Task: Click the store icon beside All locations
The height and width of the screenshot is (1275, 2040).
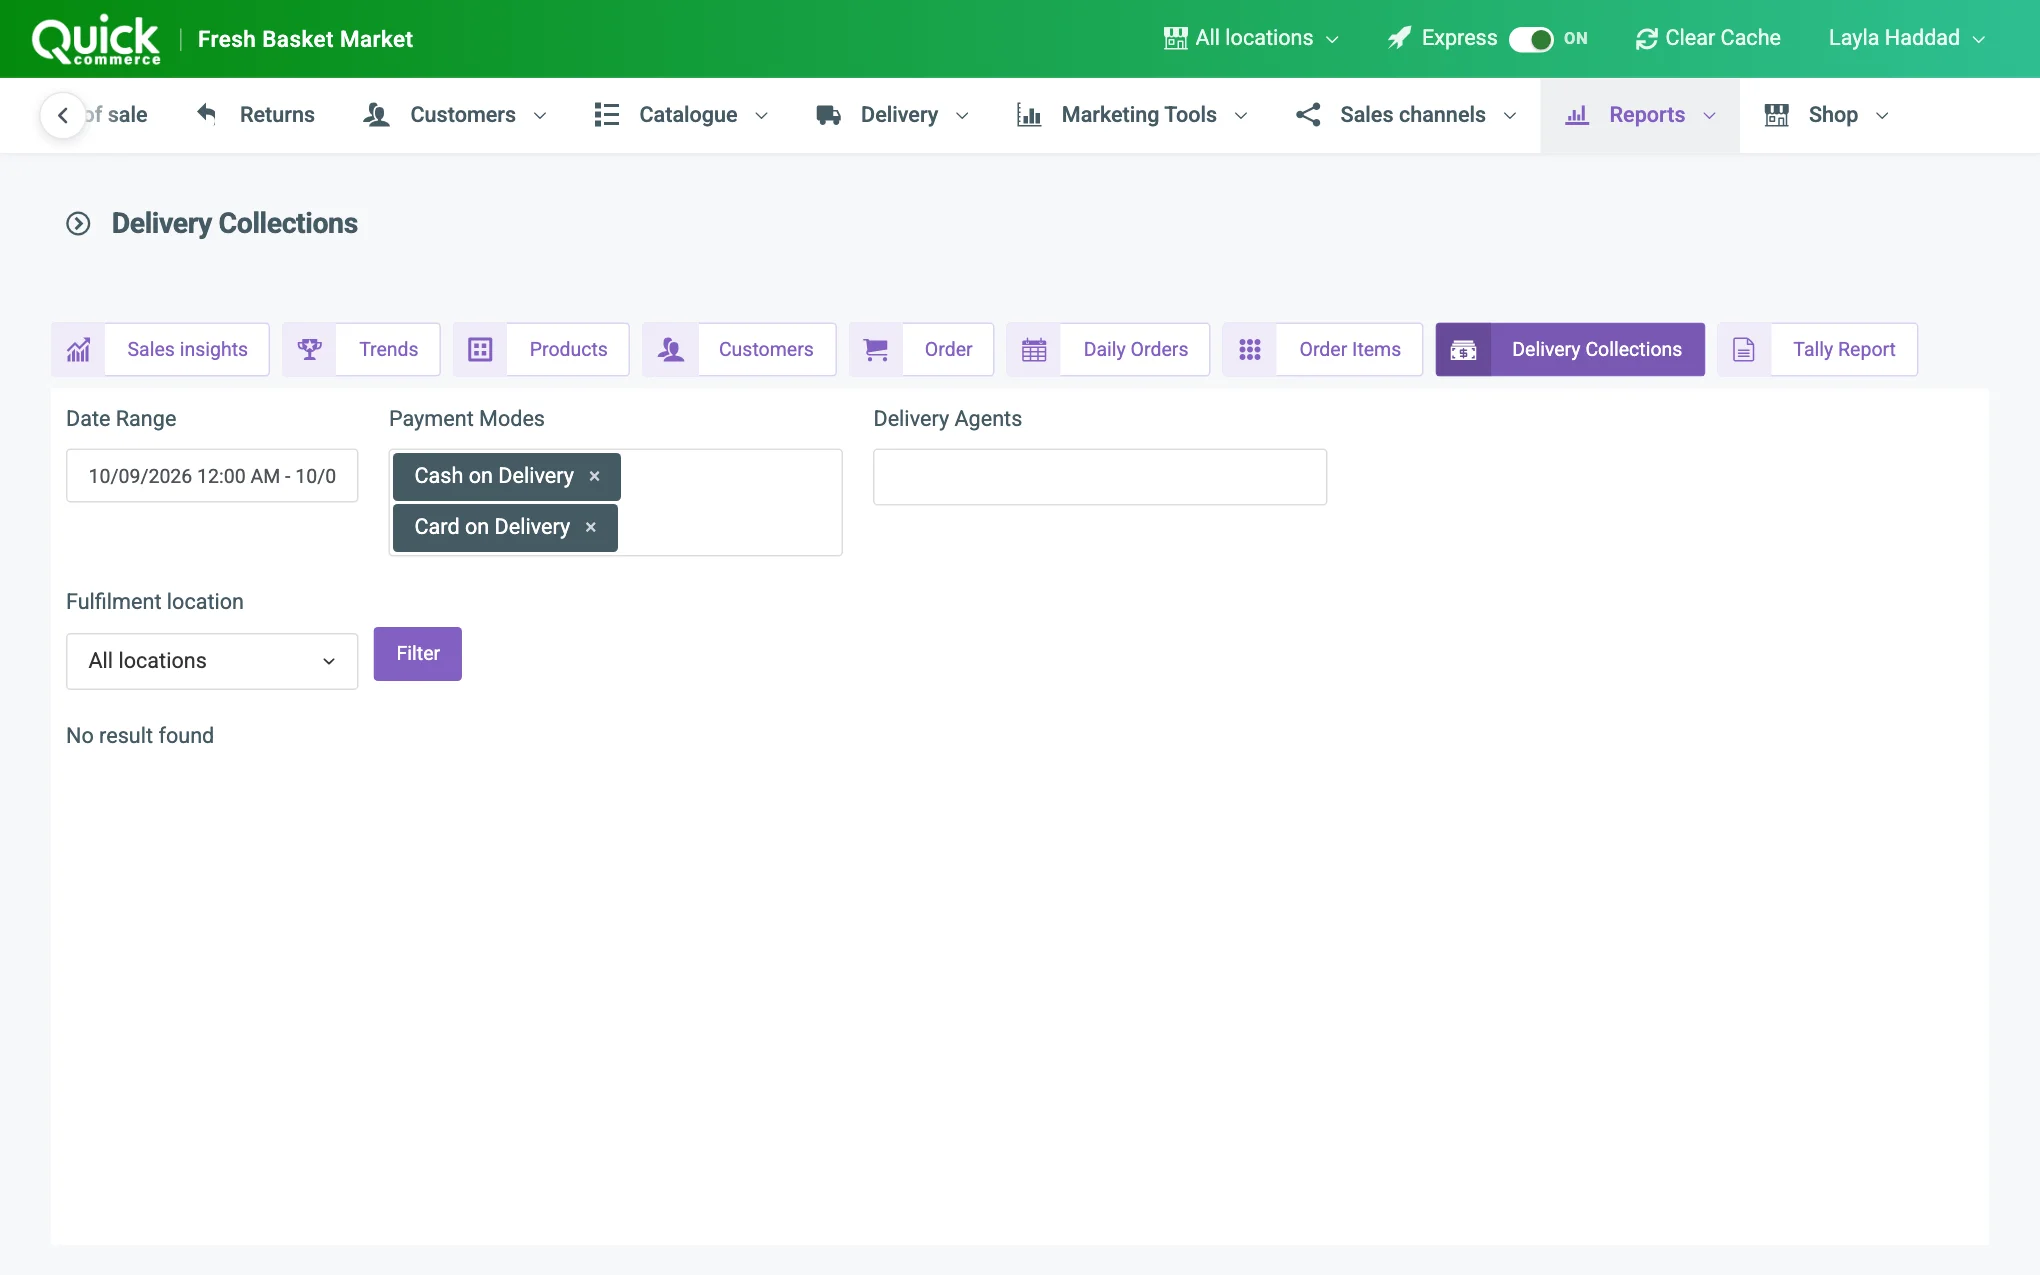Action: point(1176,38)
